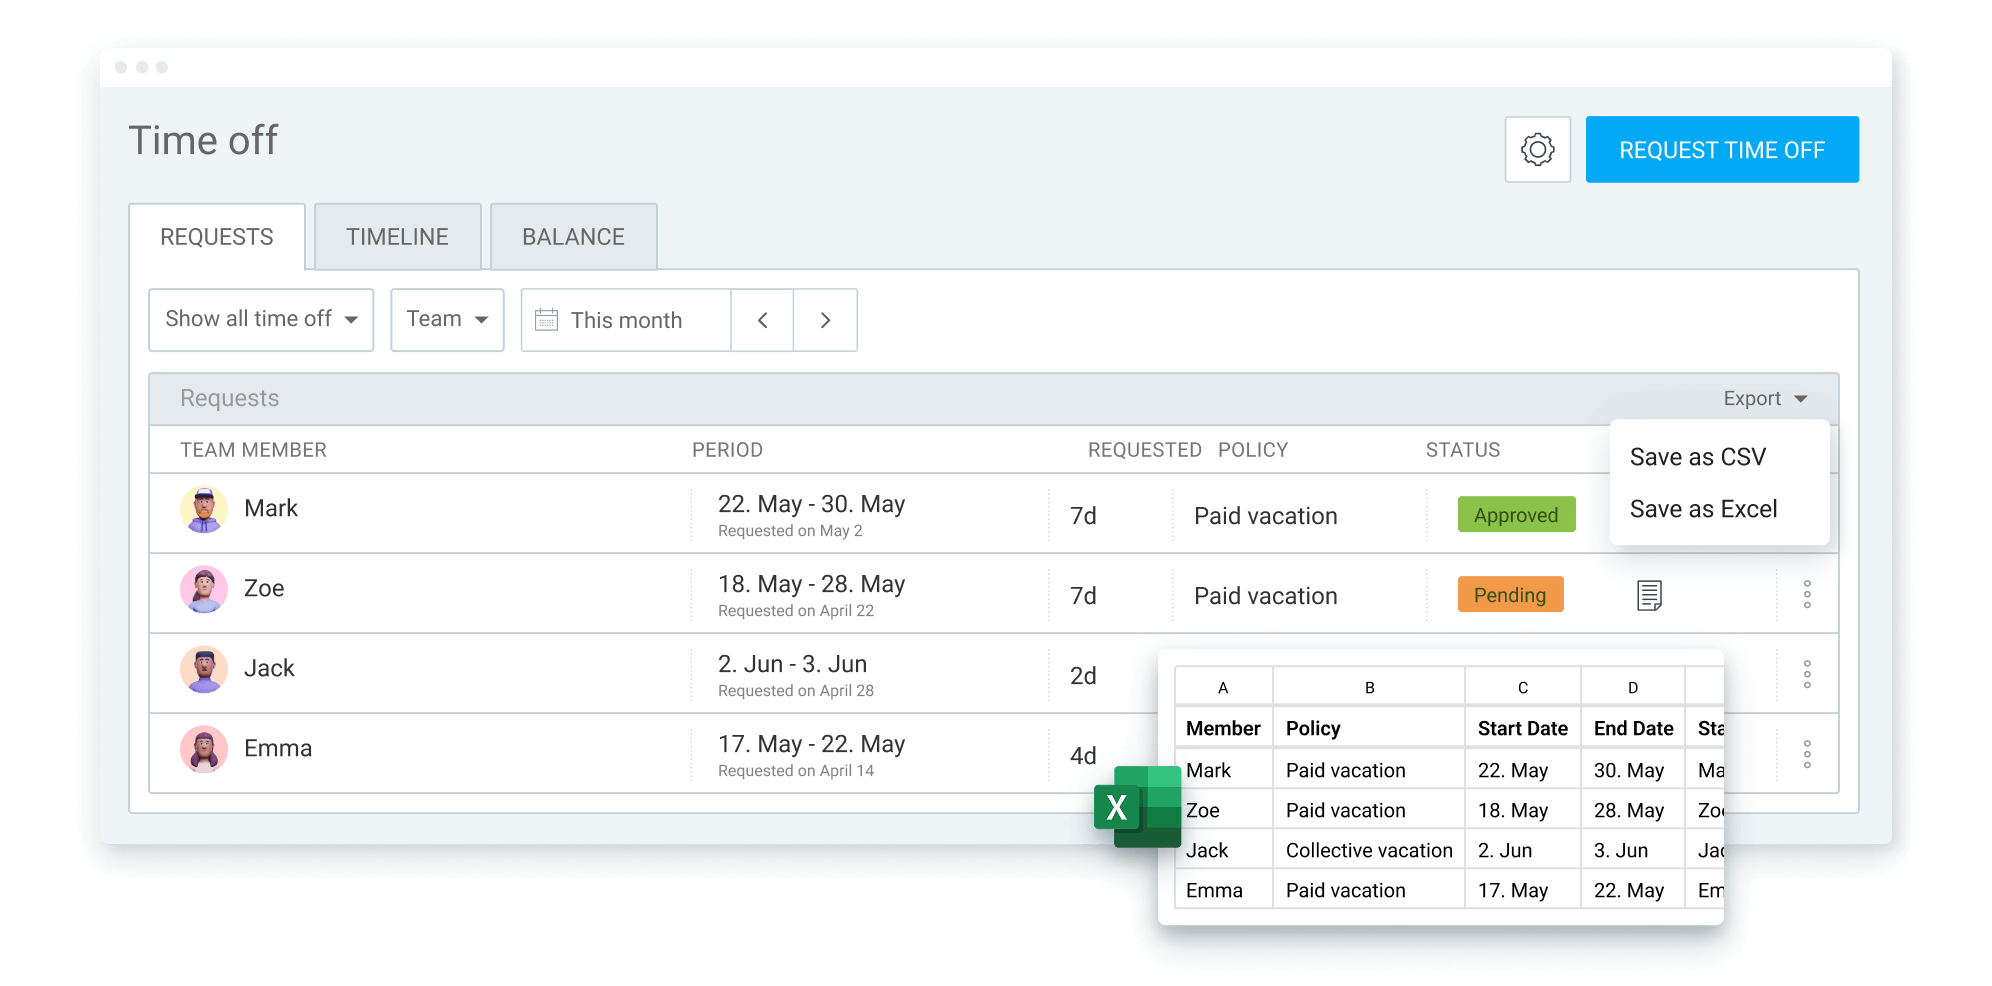Click the orange Pending status badge
The width and height of the screenshot is (1992, 986).
[1510, 595]
